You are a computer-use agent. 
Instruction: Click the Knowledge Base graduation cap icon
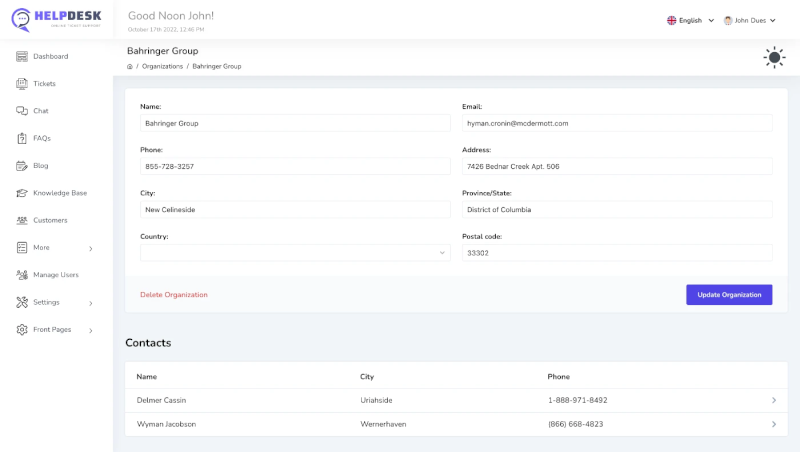pyautogui.click(x=22, y=193)
